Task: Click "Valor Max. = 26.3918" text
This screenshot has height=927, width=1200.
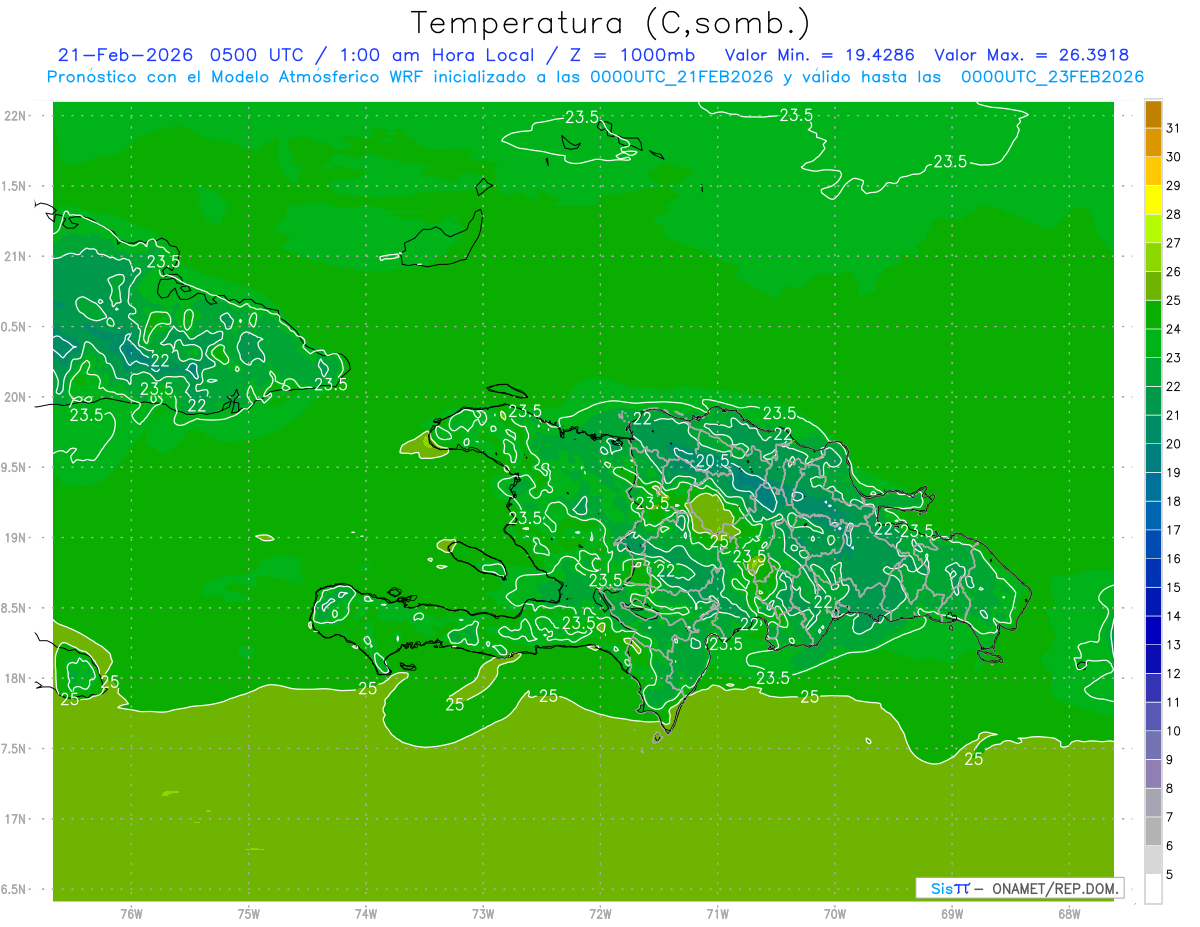Action: click(1032, 55)
